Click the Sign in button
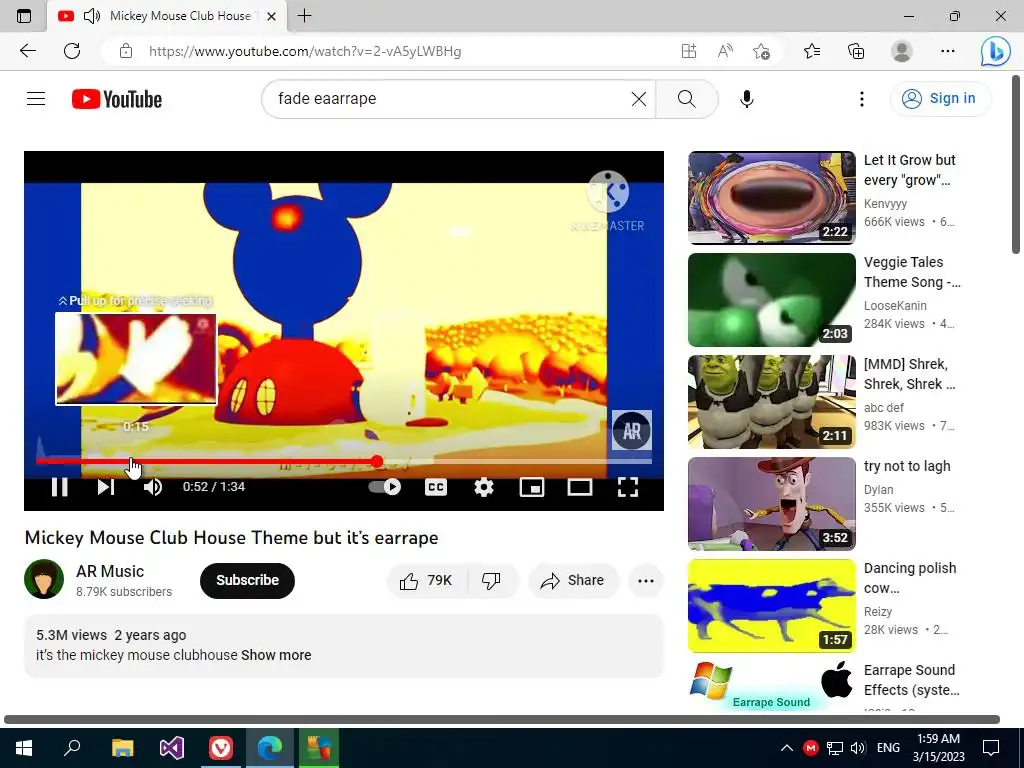 click(939, 99)
